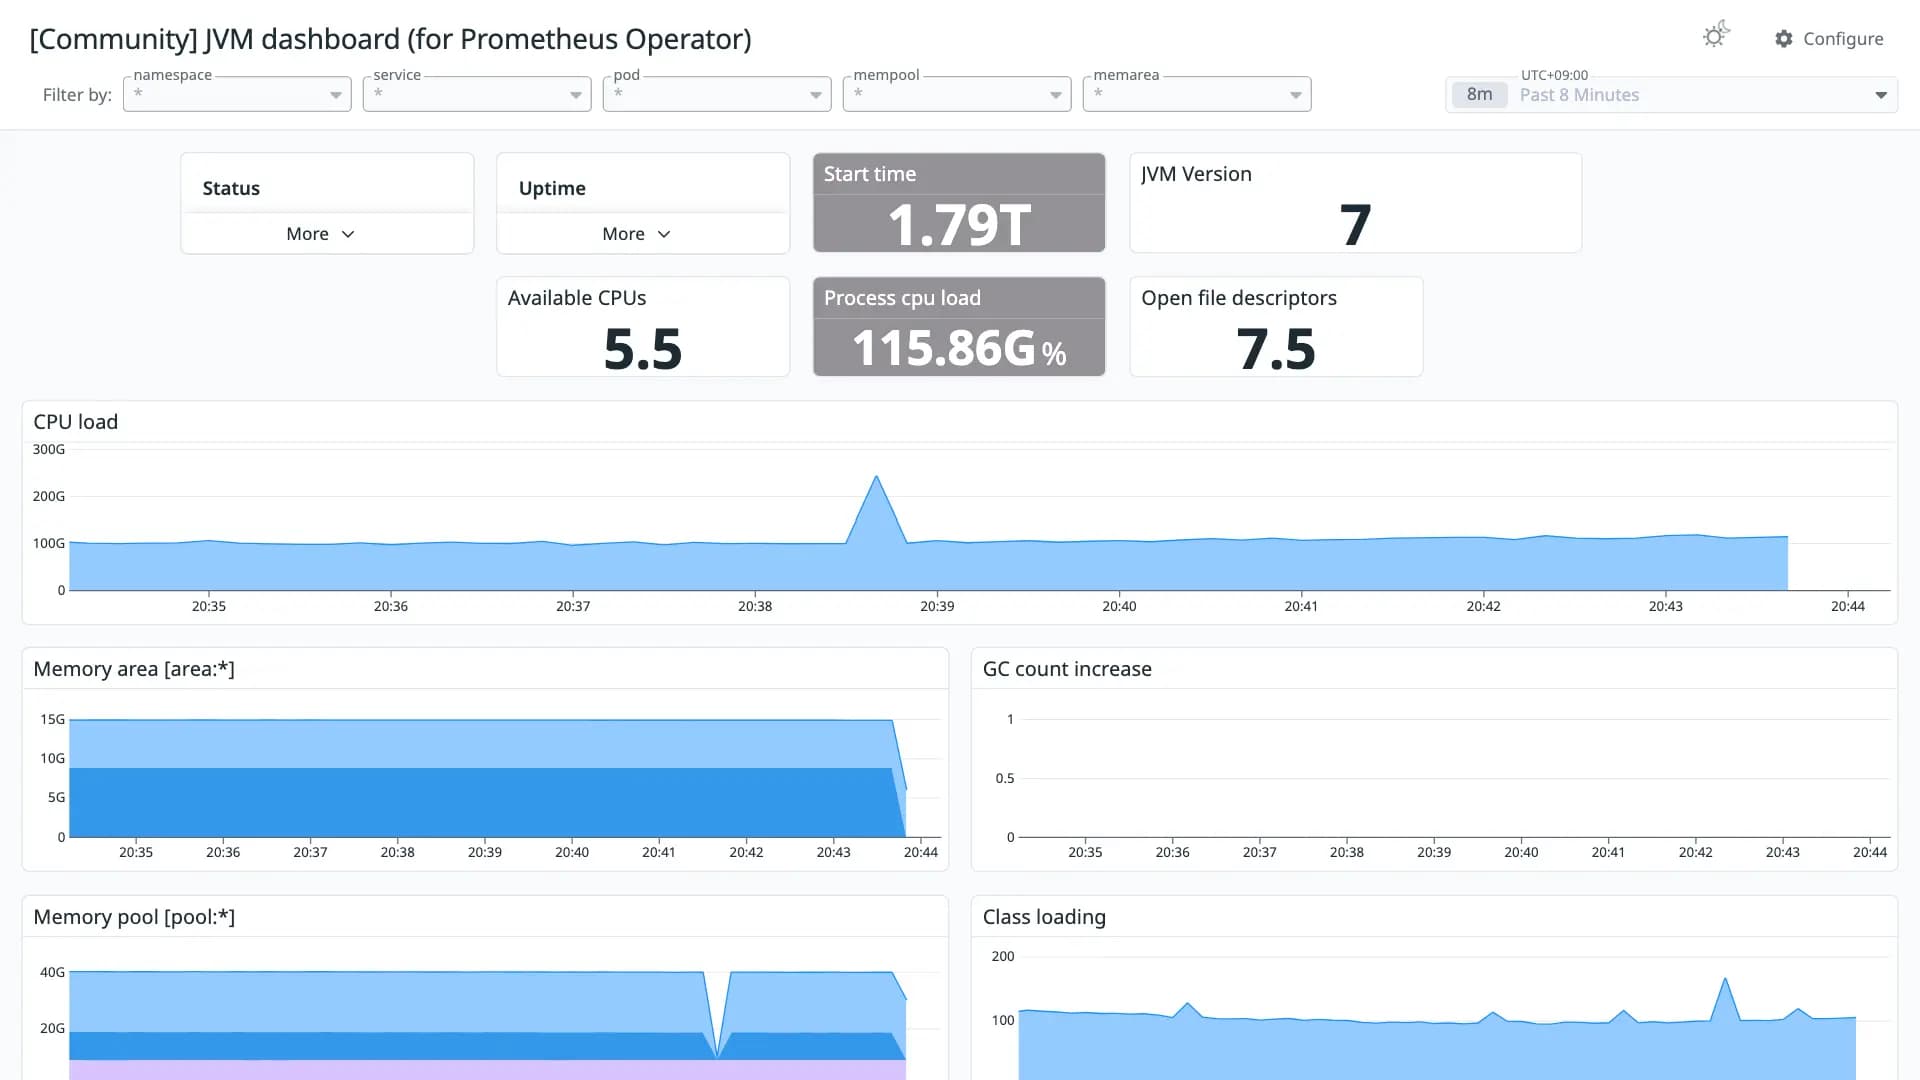Select the Start time 1.79T widget
Viewport: 1920px width, 1080px height.
959,202
